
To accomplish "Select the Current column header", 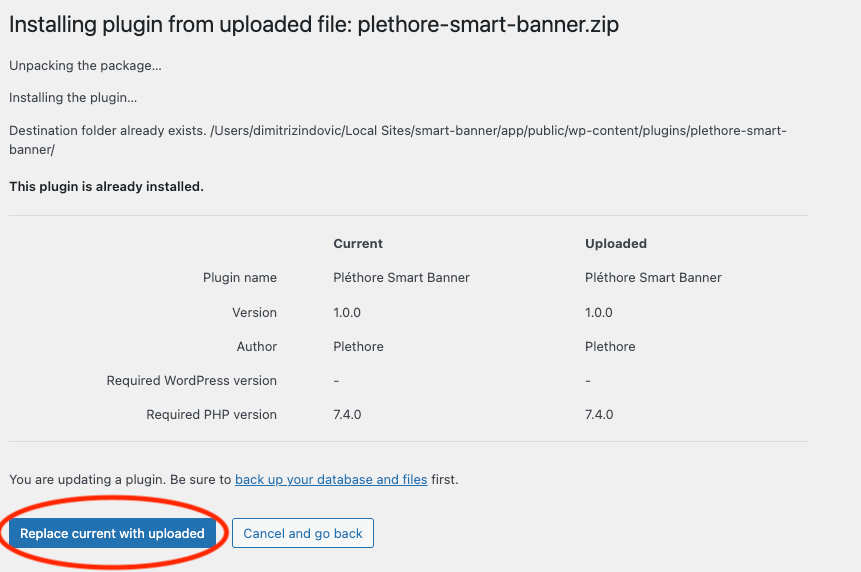I will coord(358,244).
